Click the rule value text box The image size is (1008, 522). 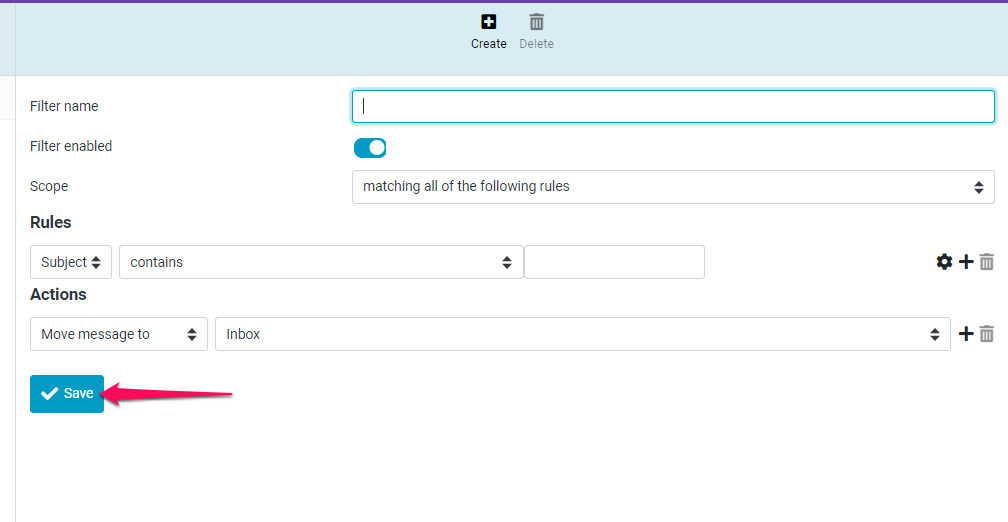click(x=615, y=262)
